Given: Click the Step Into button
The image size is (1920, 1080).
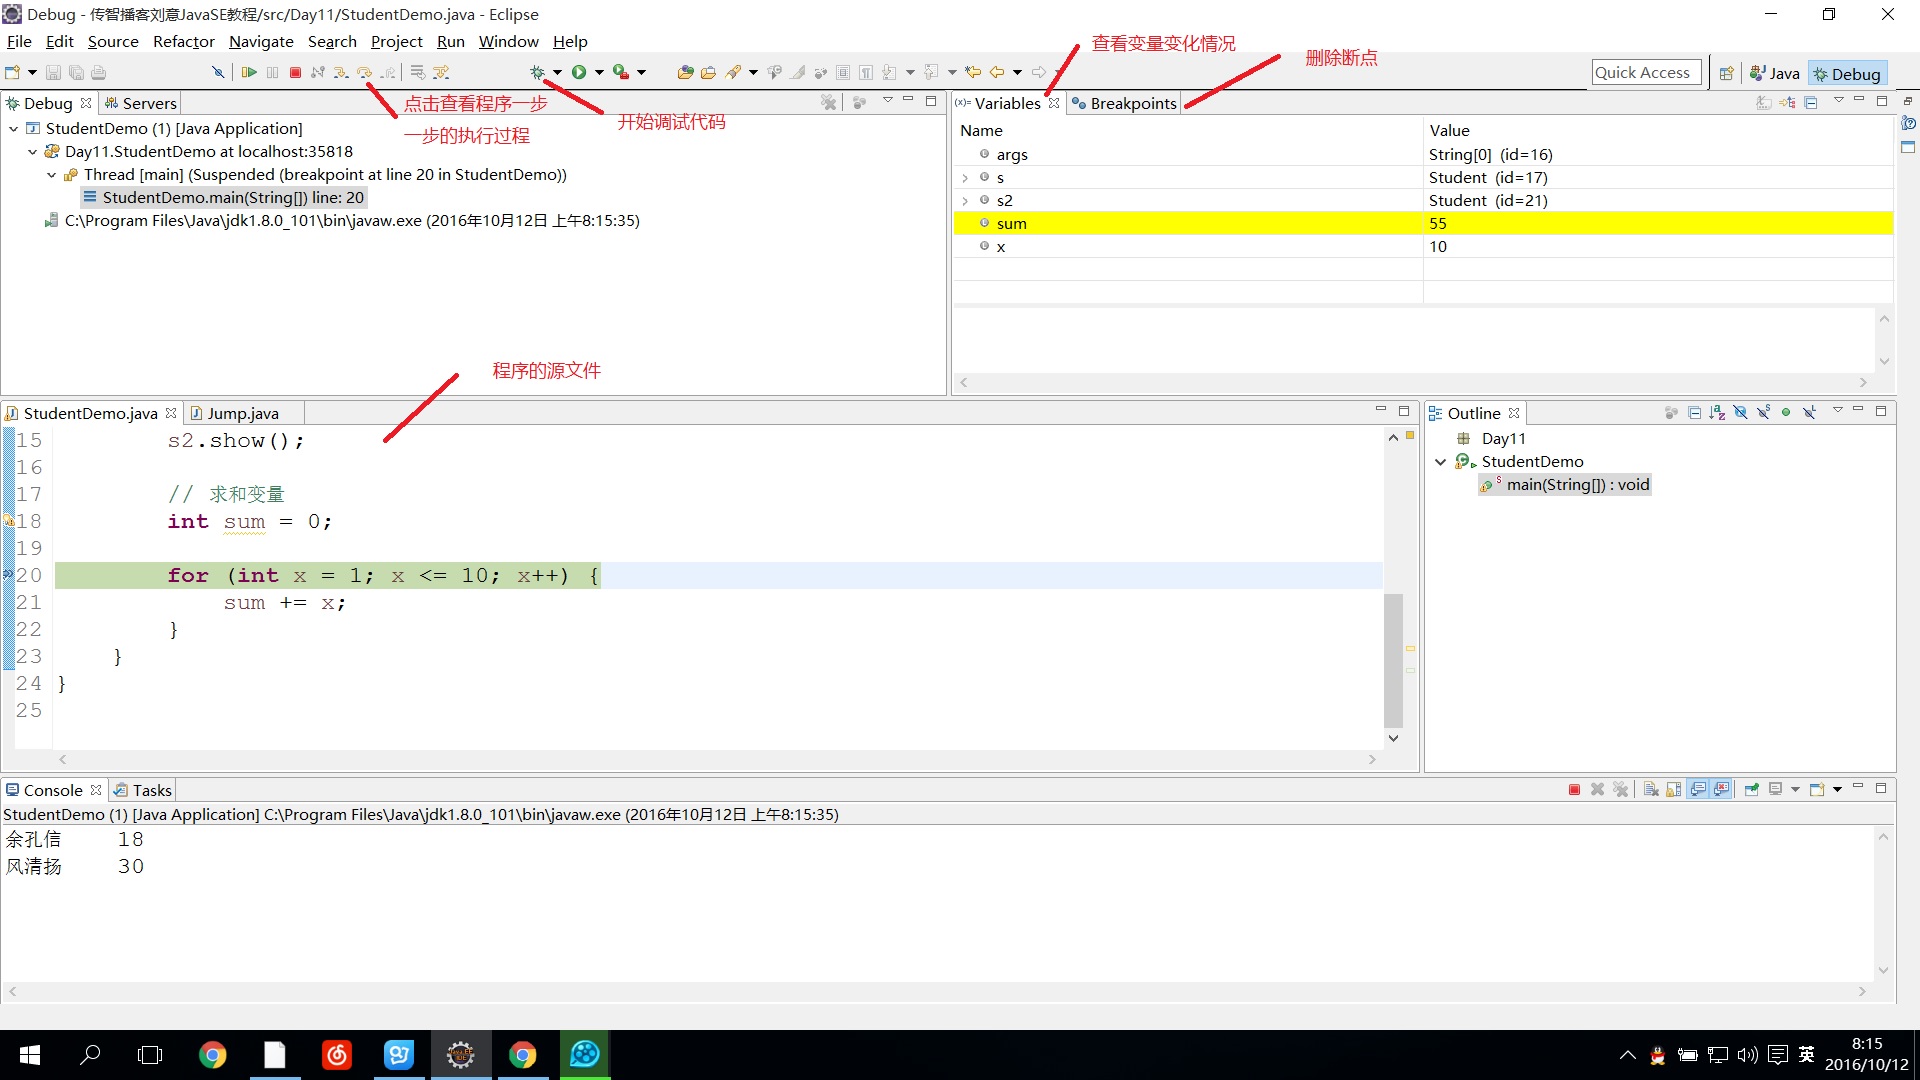Looking at the screenshot, I should pyautogui.click(x=340, y=72).
